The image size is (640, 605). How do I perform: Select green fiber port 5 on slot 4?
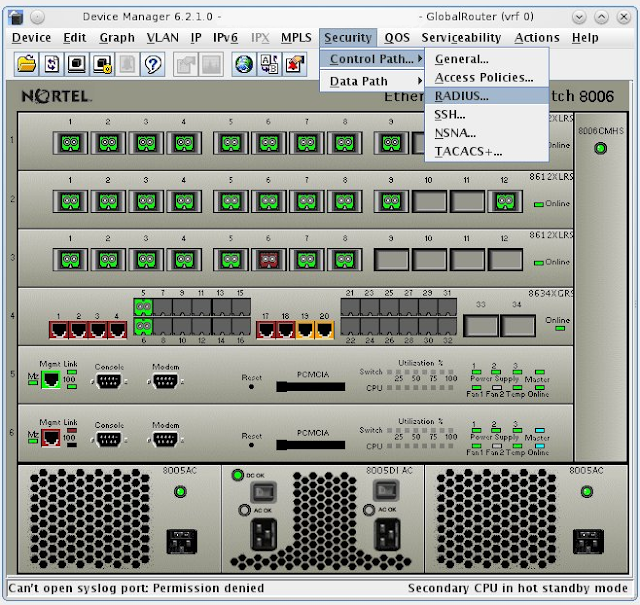click(x=143, y=307)
